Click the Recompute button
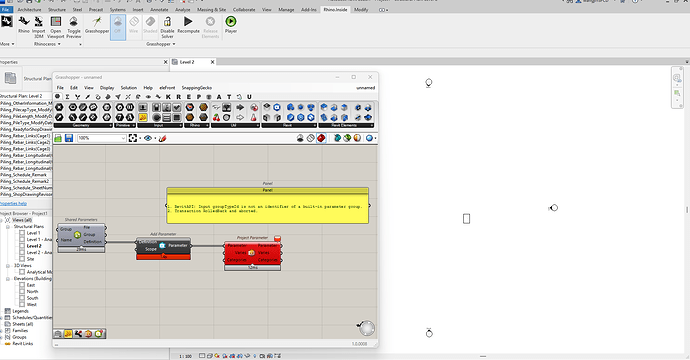This screenshot has width=690, height=360. click(188, 25)
